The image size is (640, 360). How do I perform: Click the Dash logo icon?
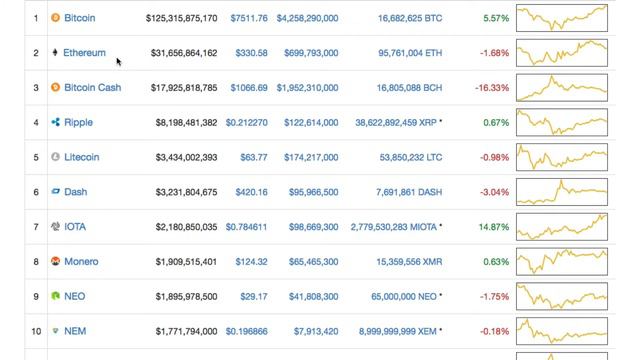56,191
